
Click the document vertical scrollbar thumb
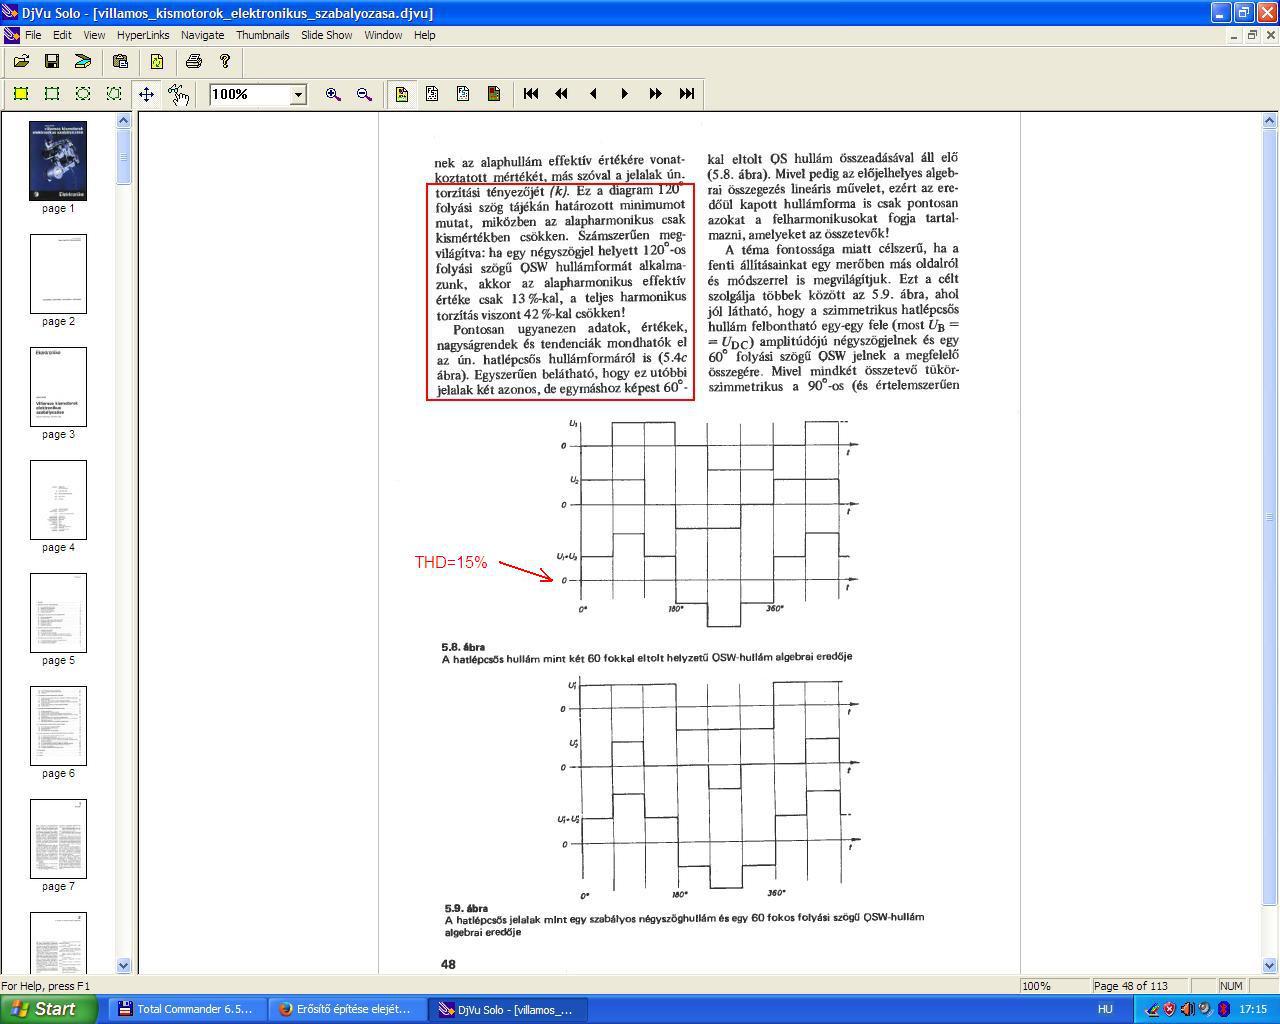click(x=1271, y=517)
